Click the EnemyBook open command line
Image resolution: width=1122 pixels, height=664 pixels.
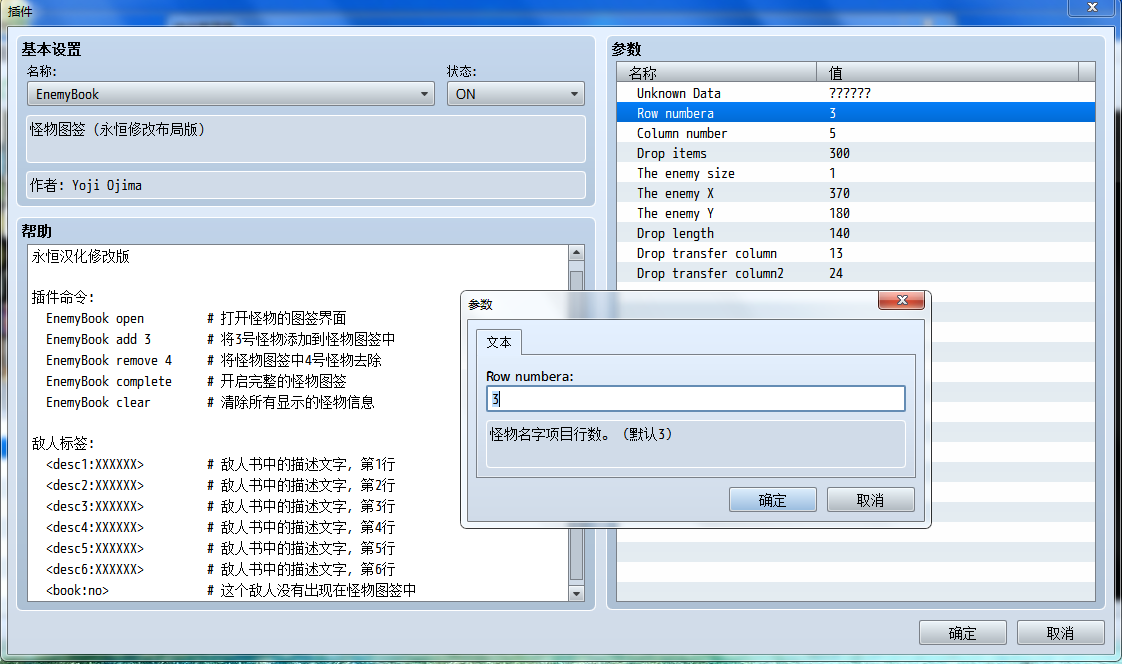(195, 318)
